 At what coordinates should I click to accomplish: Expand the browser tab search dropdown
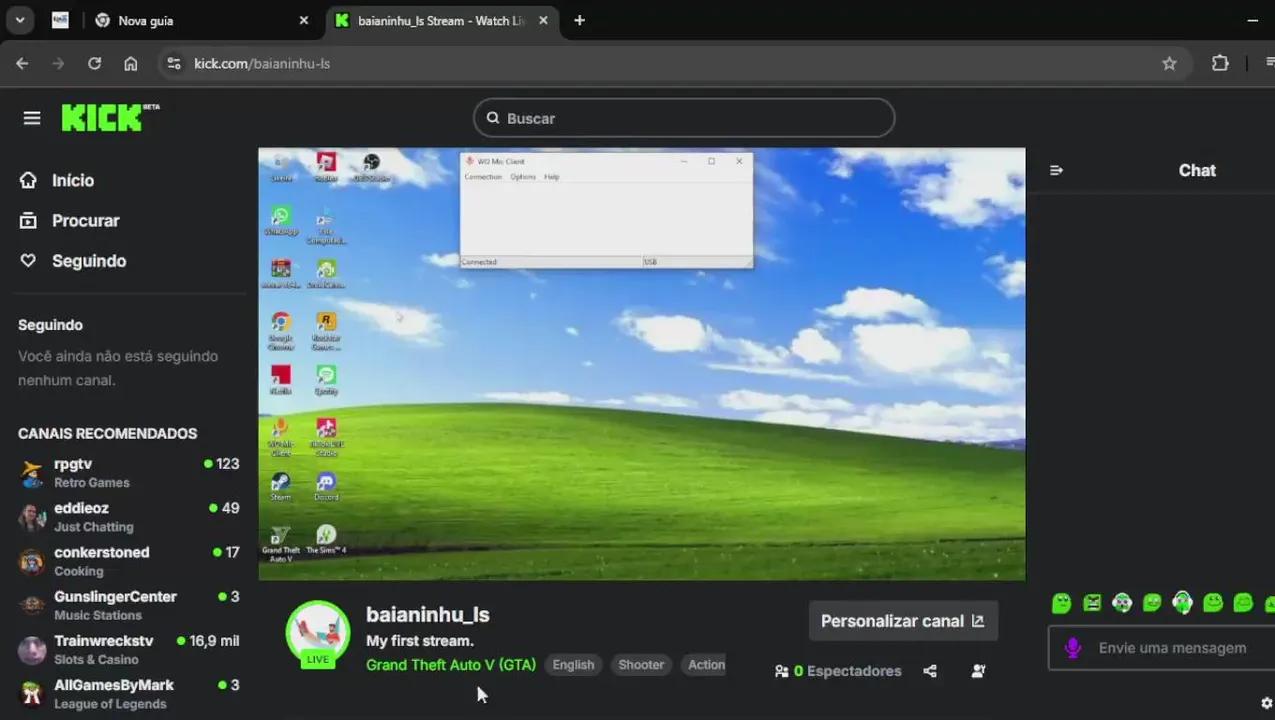19,20
